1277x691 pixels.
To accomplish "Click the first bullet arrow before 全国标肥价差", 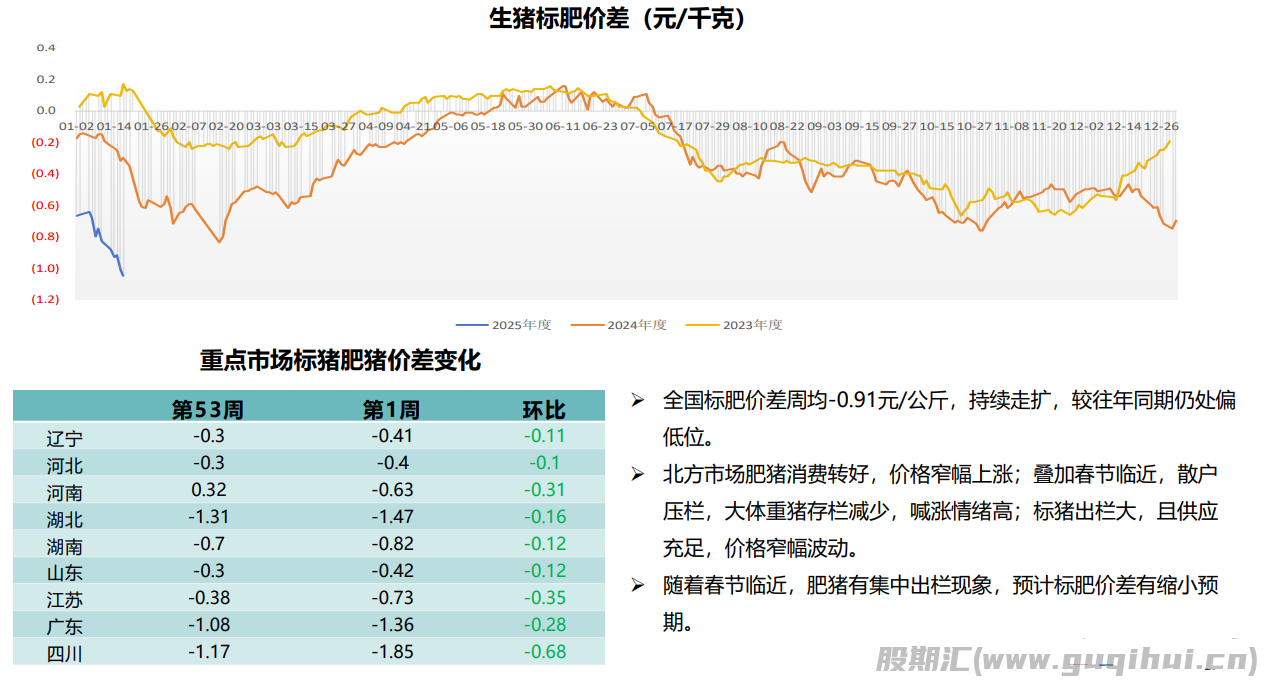I will (636, 401).
